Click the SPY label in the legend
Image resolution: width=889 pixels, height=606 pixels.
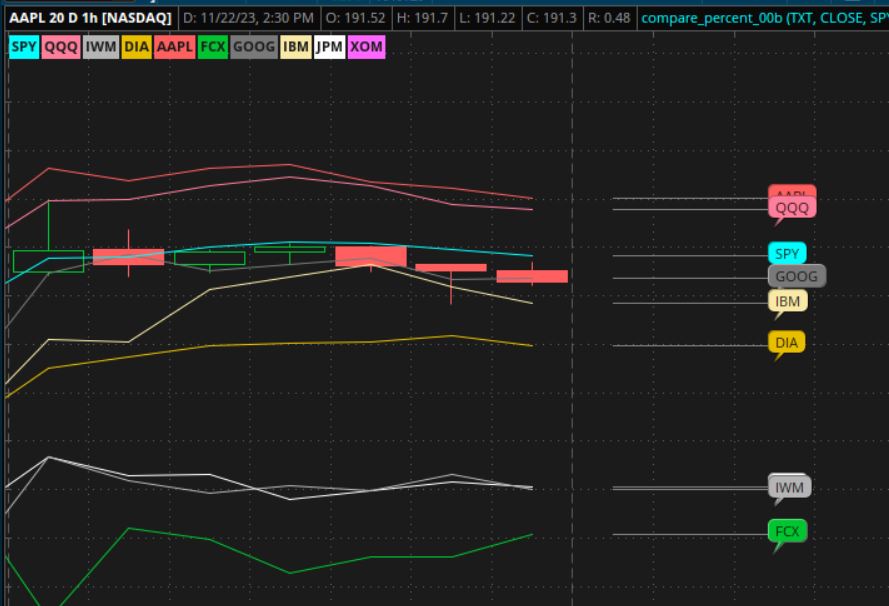click(24, 46)
